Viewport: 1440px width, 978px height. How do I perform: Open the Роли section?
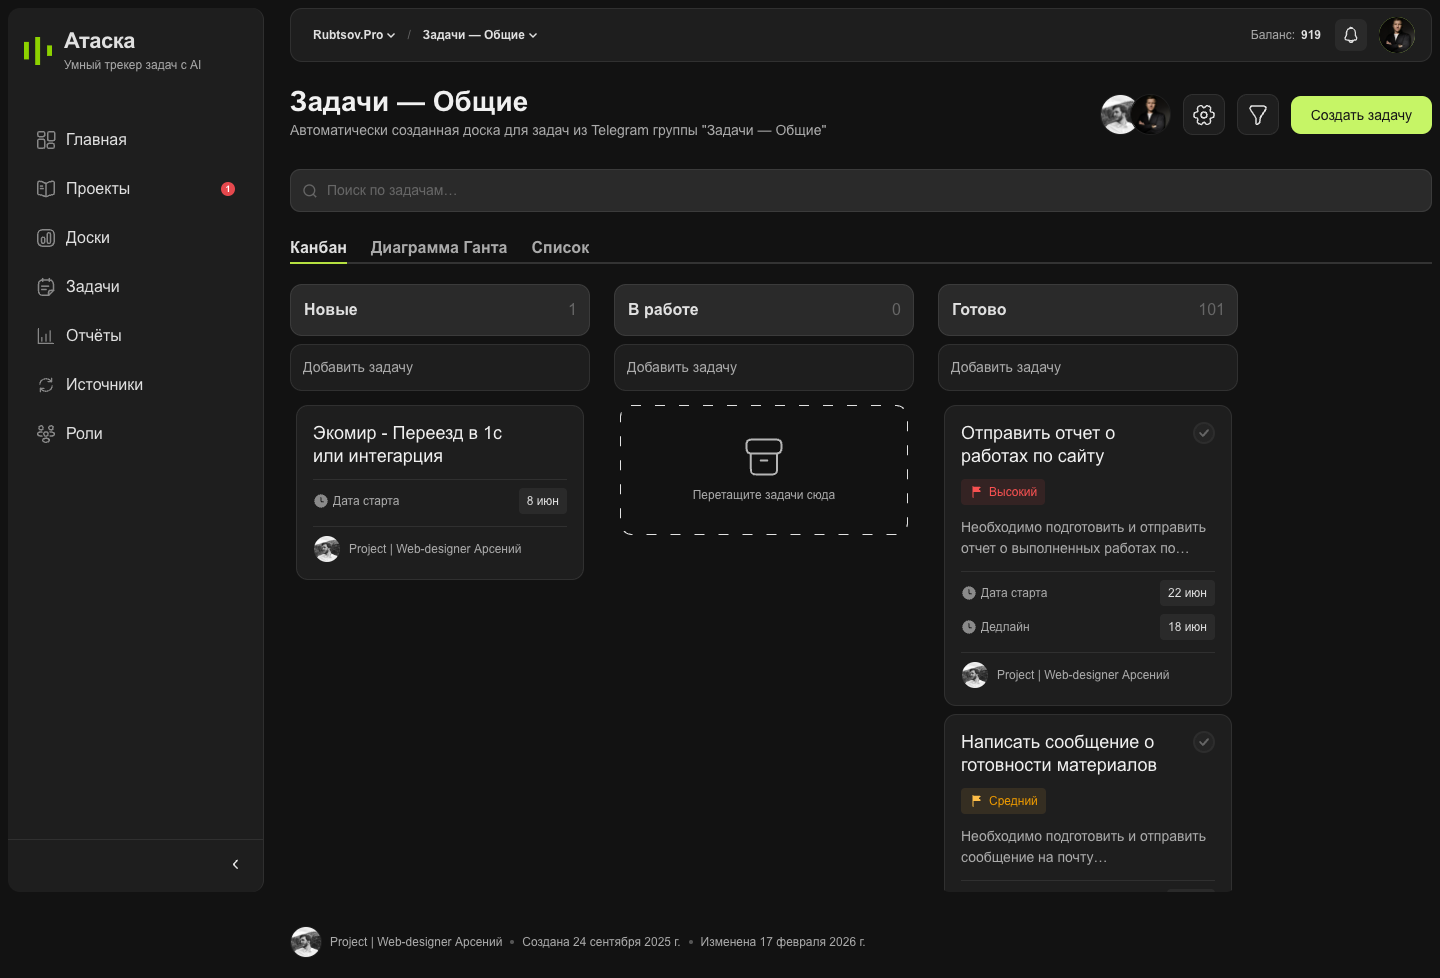(136, 434)
